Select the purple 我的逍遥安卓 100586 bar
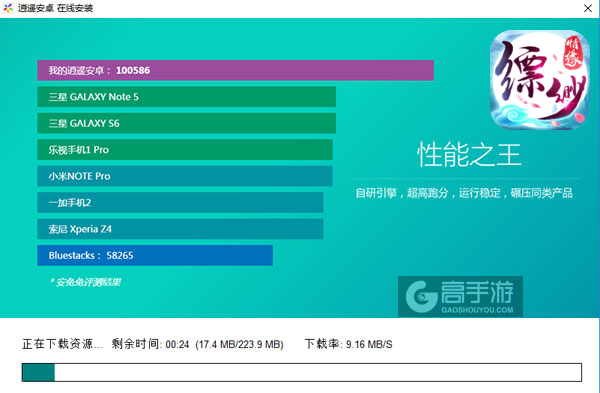 (235, 70)
